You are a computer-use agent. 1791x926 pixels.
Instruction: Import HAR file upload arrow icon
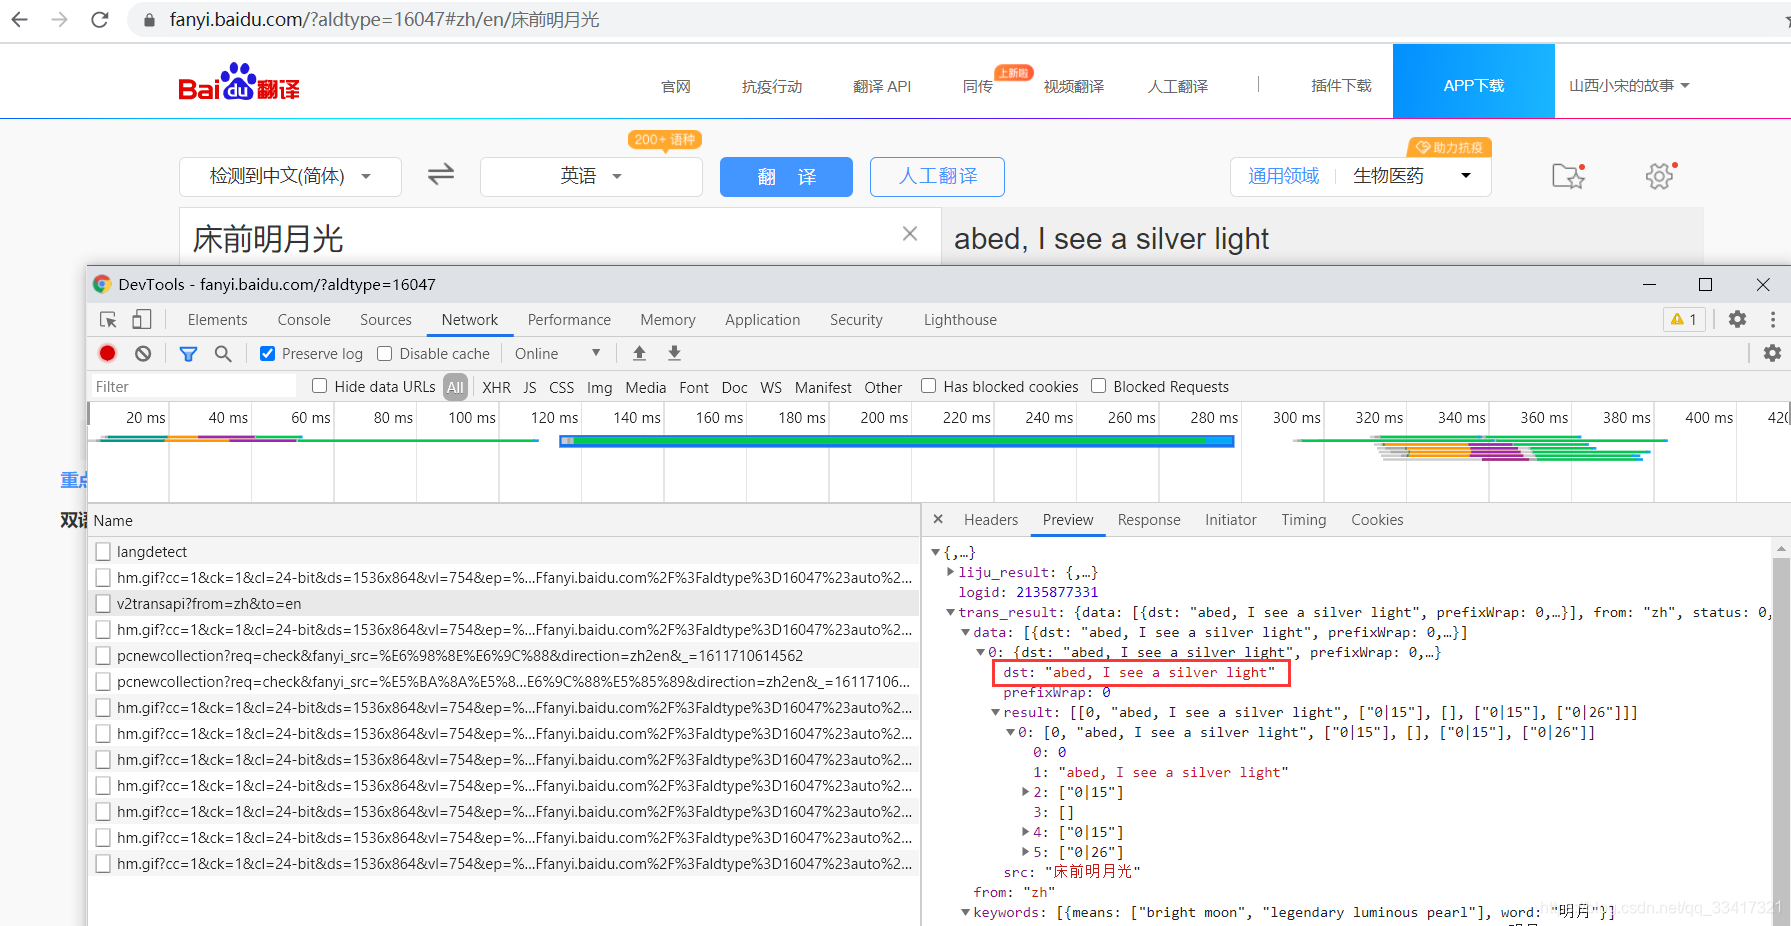[x=639, y=353]
